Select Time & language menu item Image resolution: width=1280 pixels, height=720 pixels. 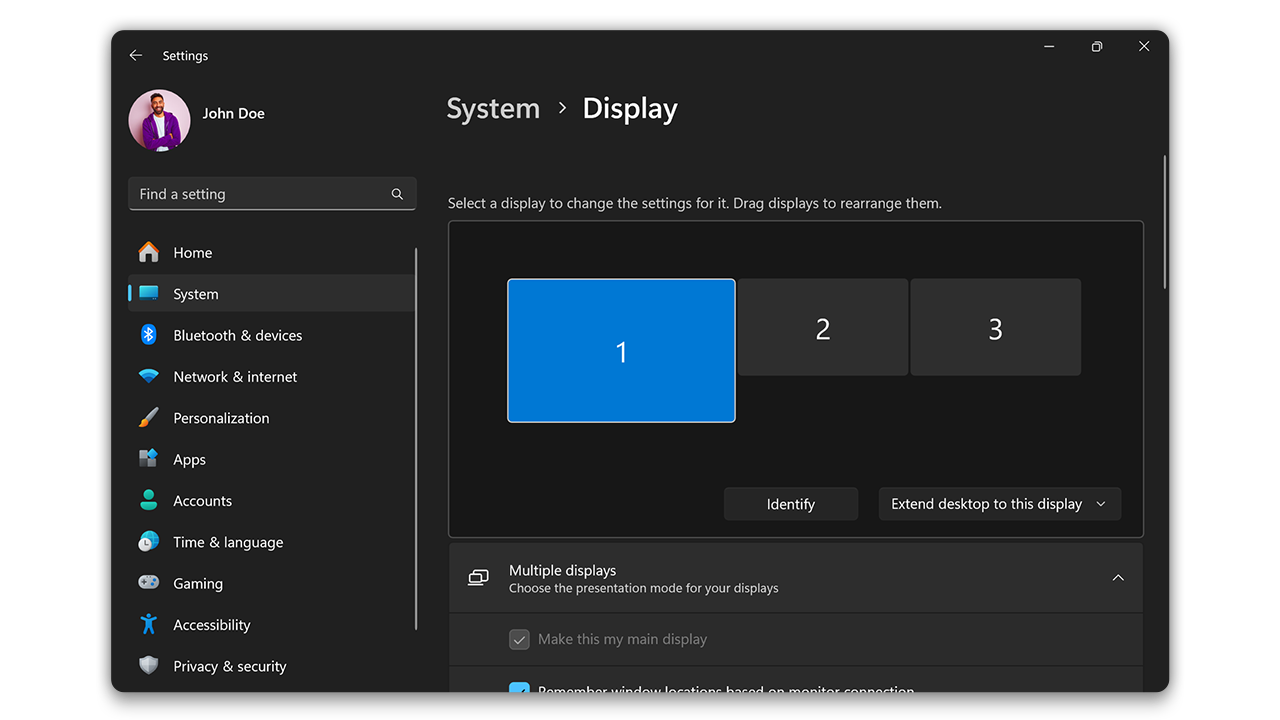tap(228, 542)
